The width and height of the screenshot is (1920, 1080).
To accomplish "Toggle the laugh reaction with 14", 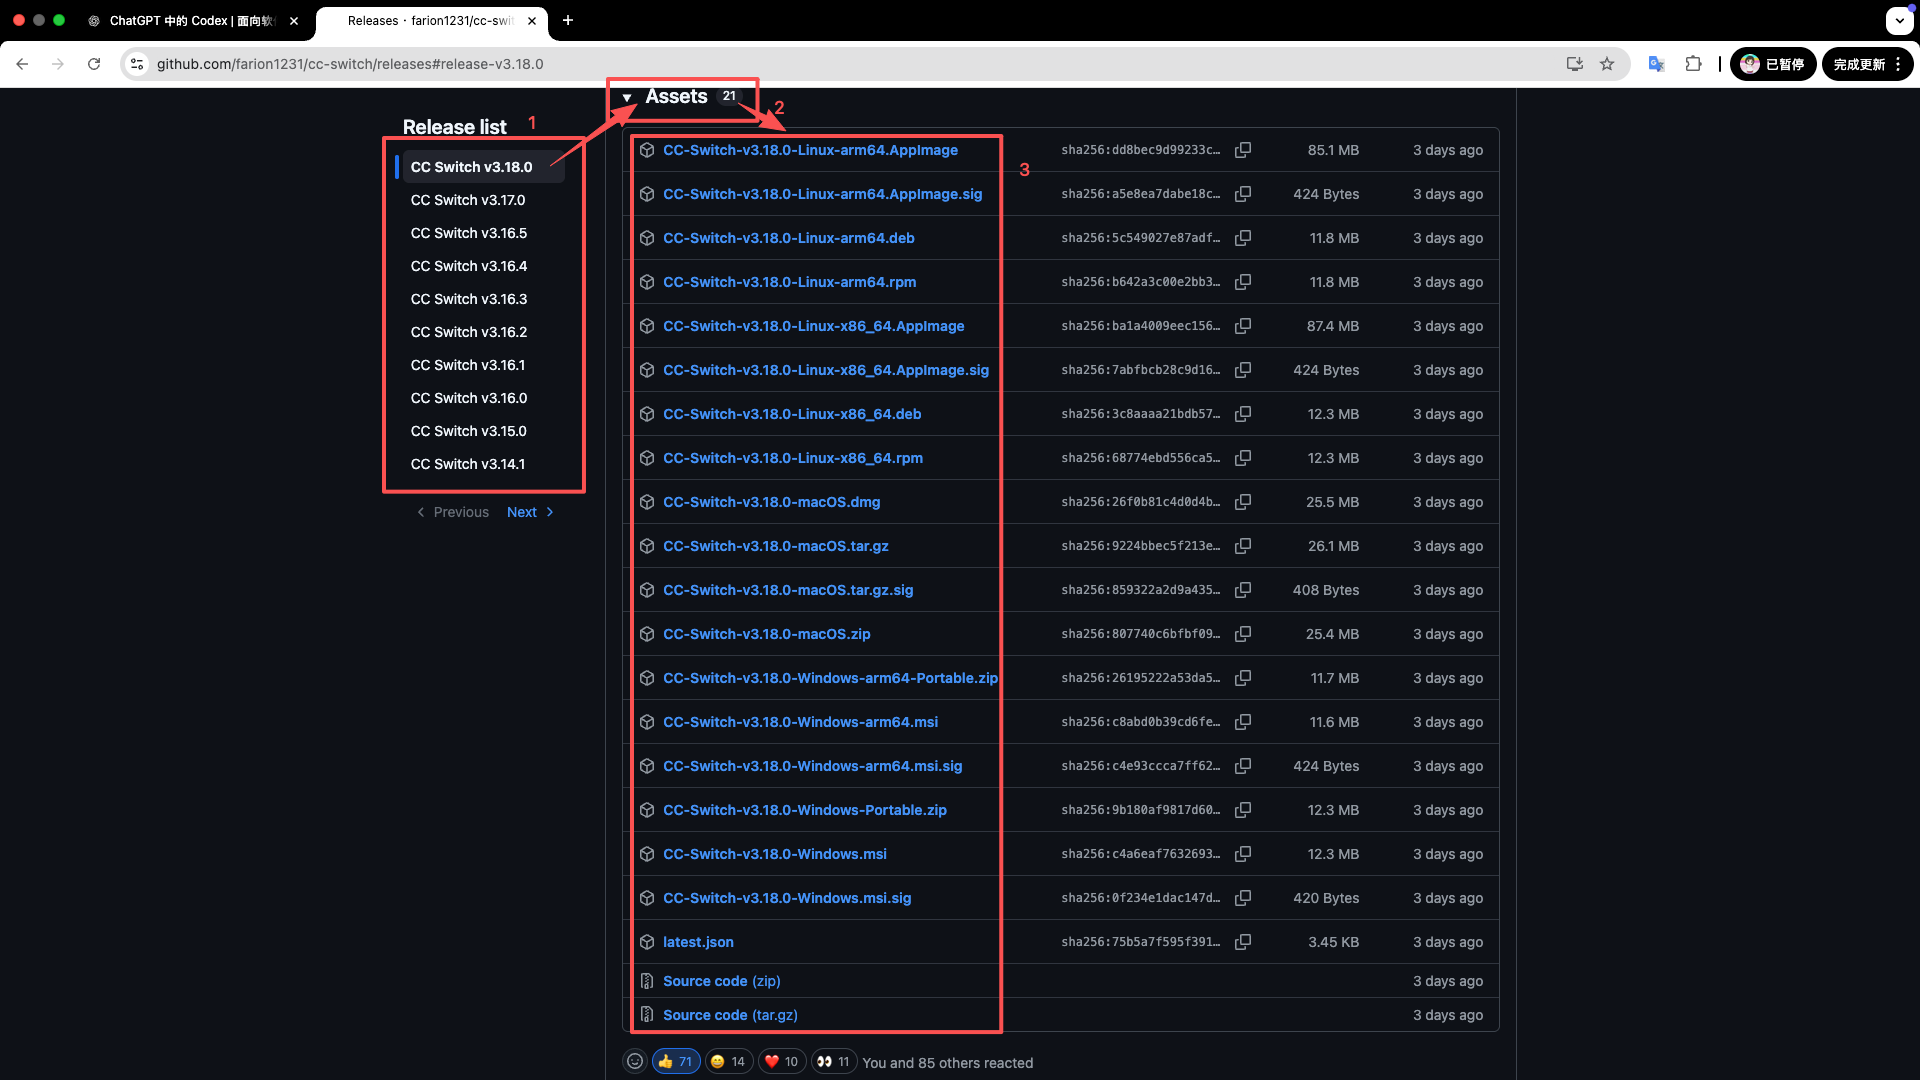I will click(728, 1062).
